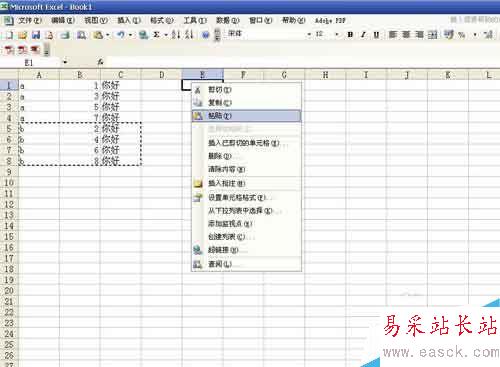The image size is (500, 367).
Task: Click the Save floppy disk icon
Action: [x=36, y=35]
